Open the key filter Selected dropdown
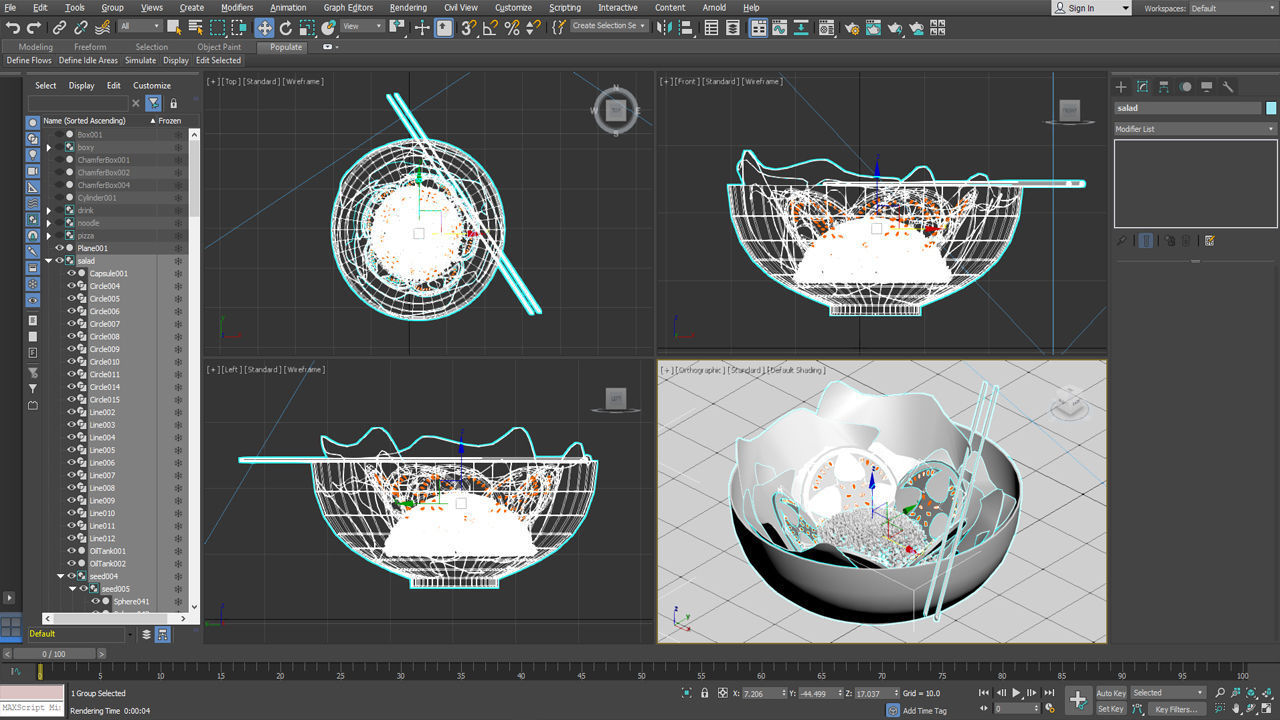This screenshot has width=1280, height=720. (1168, 693)
